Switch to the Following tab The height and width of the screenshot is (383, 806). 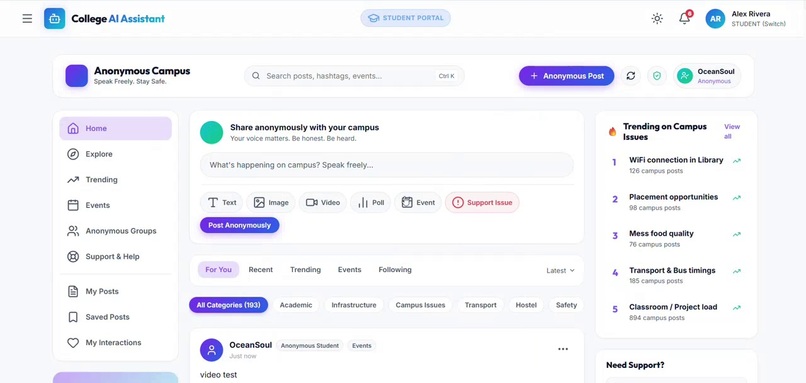click(395, 269)
